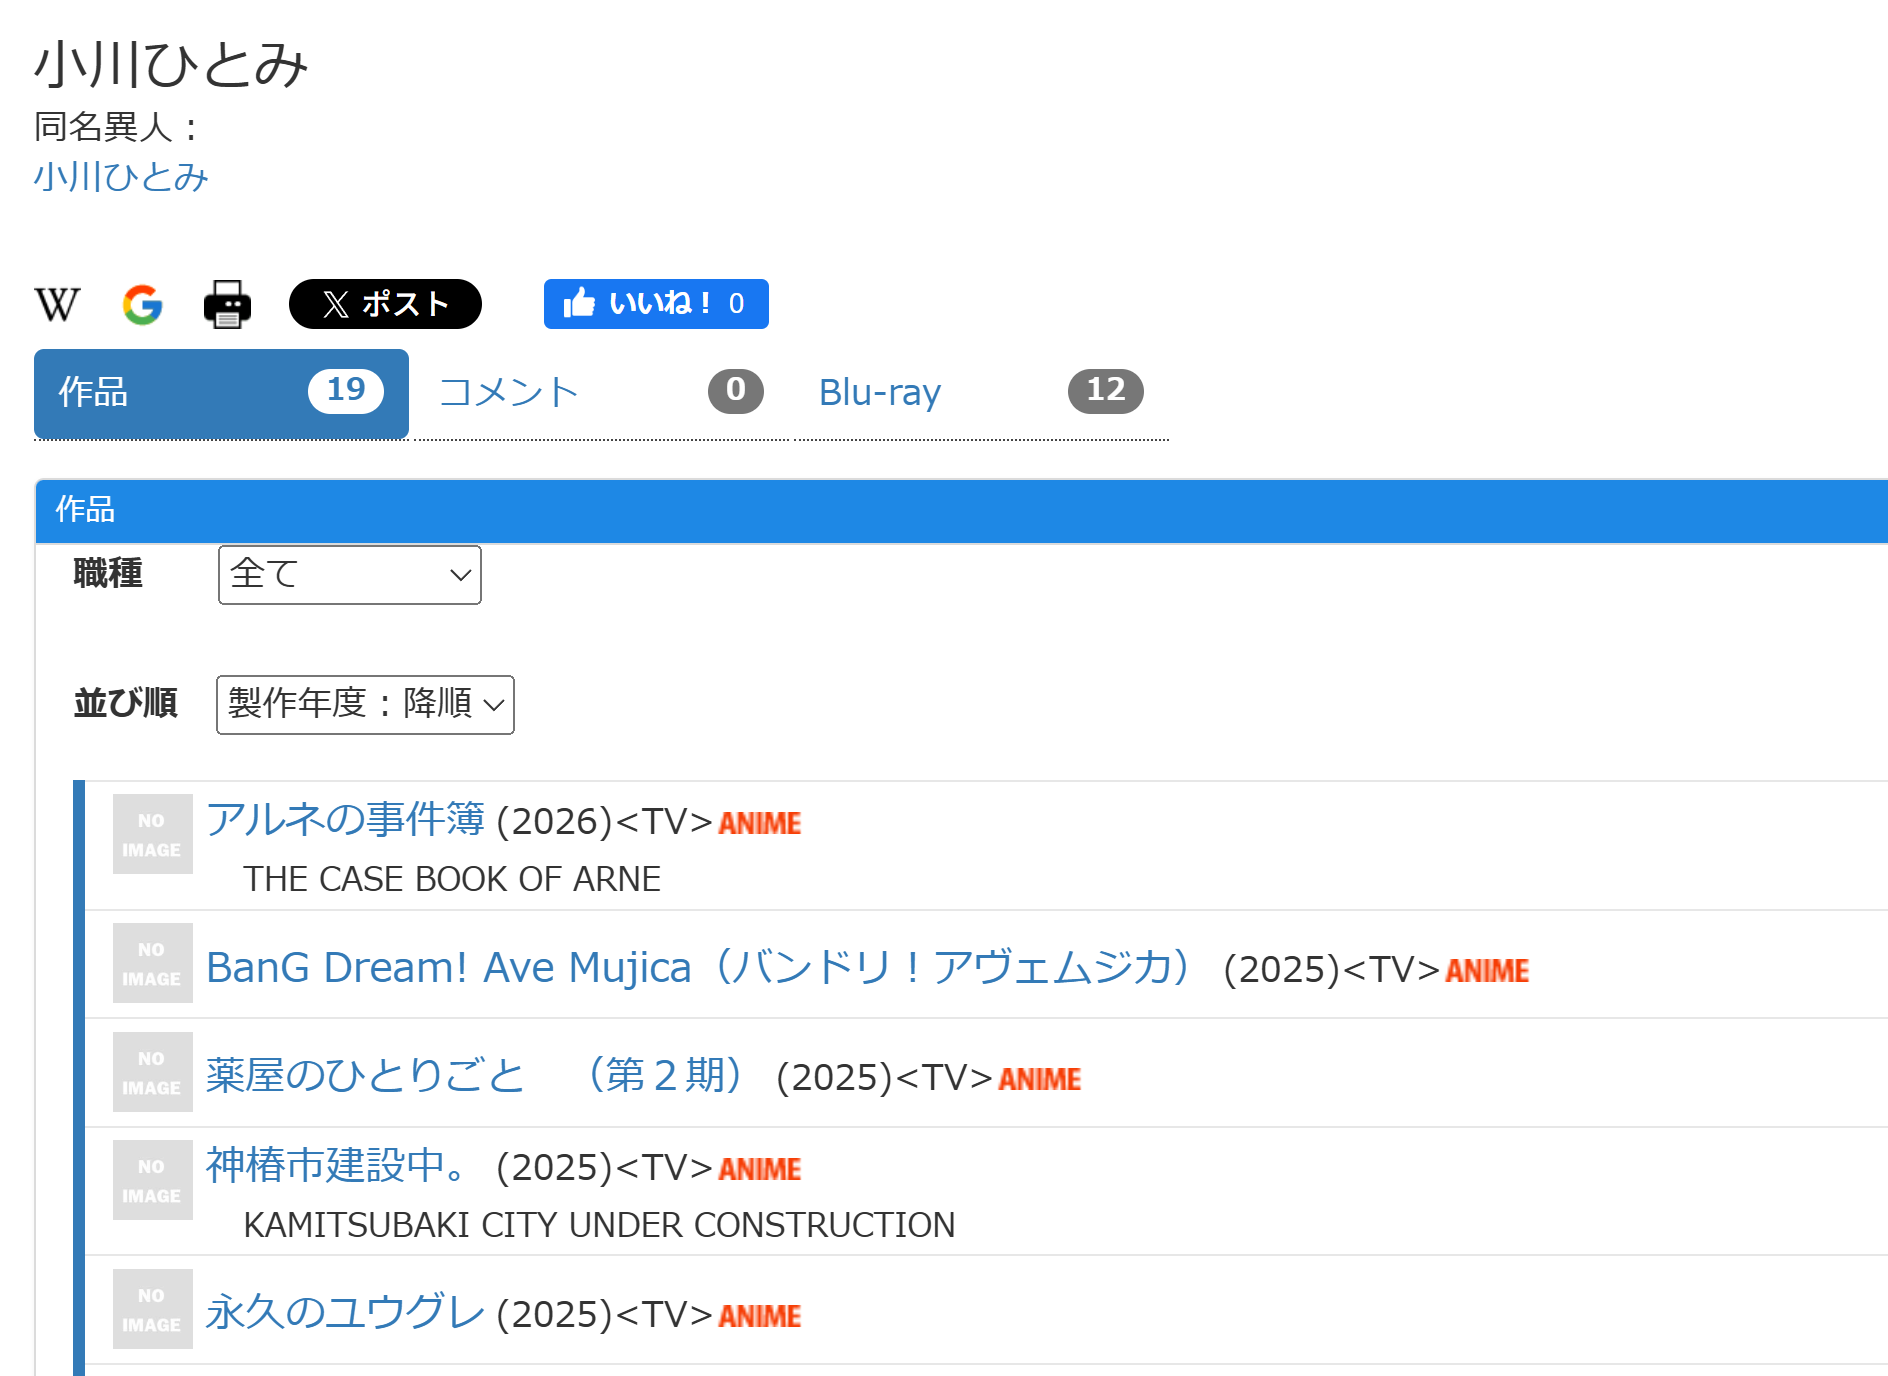Screen dimensions: 1888x1376
Task: Open Google search icon
Action: 142,304
